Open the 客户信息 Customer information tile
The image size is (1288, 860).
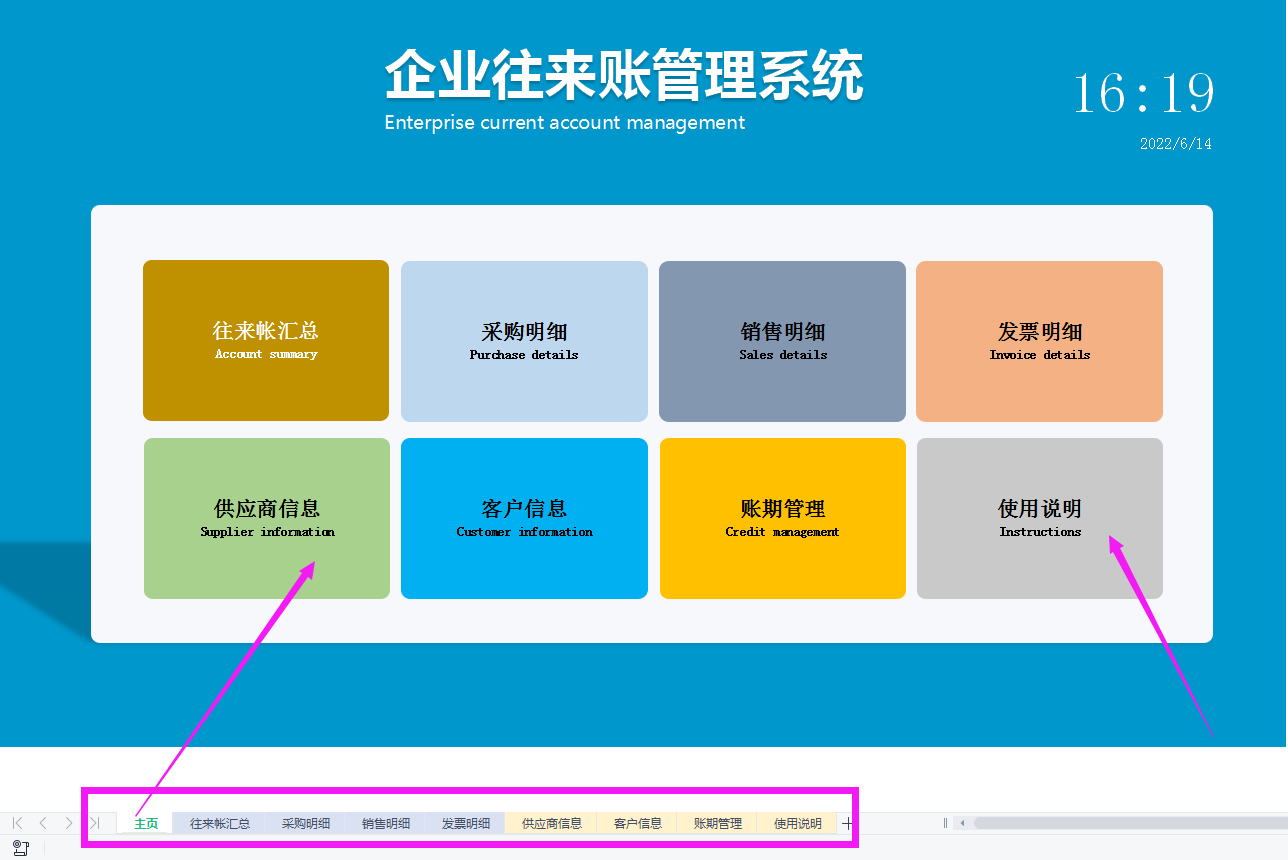click(524, 518)
